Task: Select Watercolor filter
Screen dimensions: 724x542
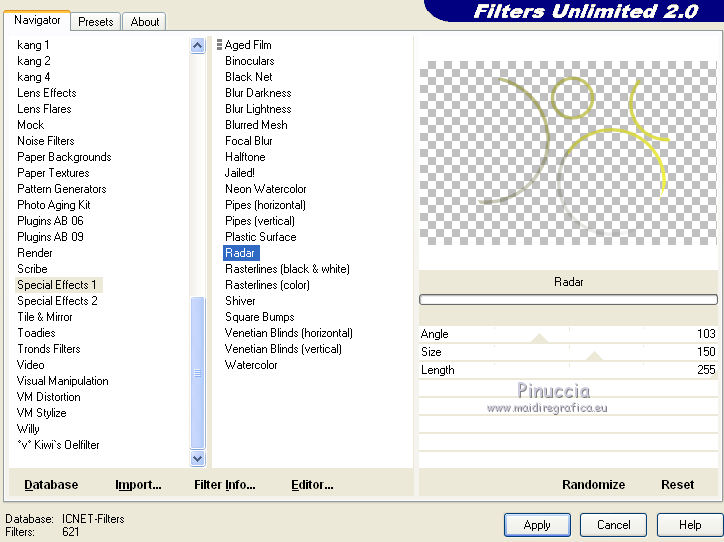Action: (x=251, y=365)
